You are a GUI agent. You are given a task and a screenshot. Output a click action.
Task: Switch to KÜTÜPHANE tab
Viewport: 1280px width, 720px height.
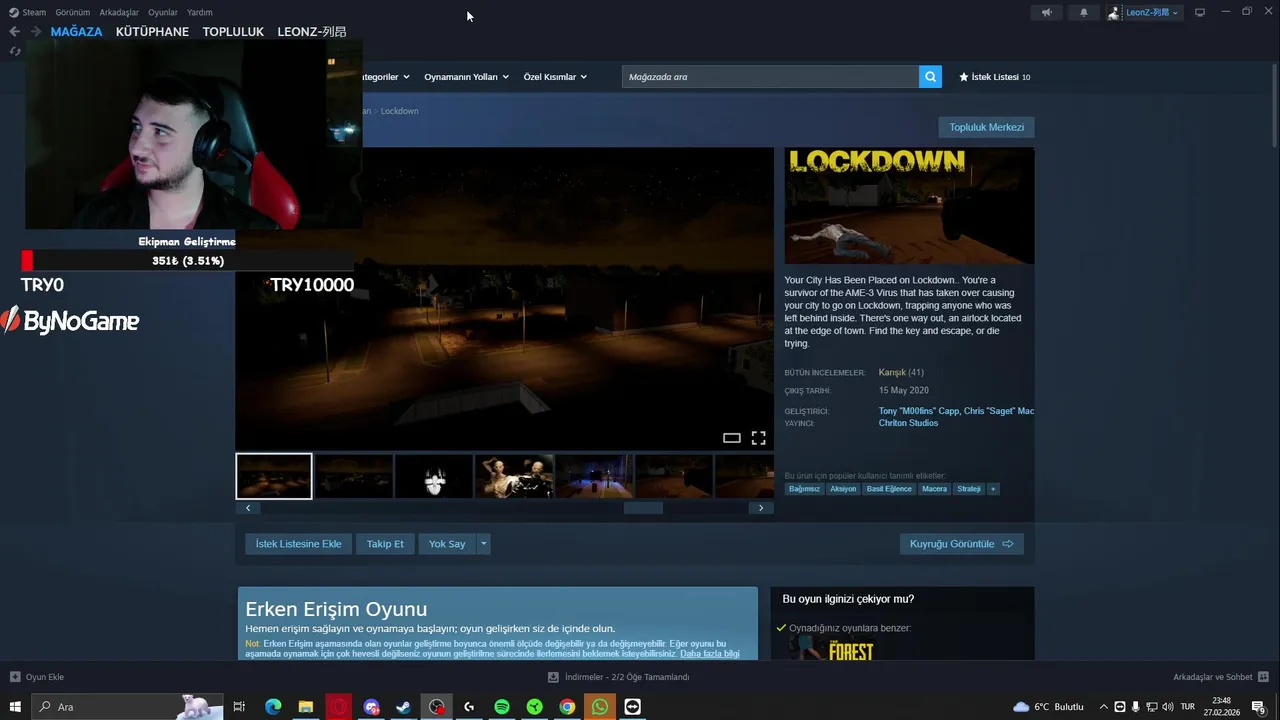(x=152, y=31)
